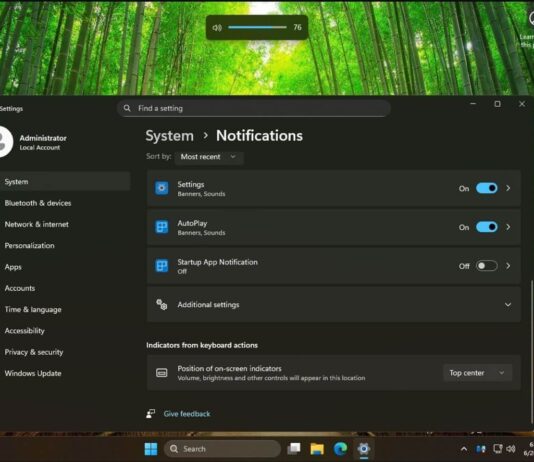Viewport: 534px width, 462px height.
Task: Enable Startup App Notification toggle
Action: [487, 266]
